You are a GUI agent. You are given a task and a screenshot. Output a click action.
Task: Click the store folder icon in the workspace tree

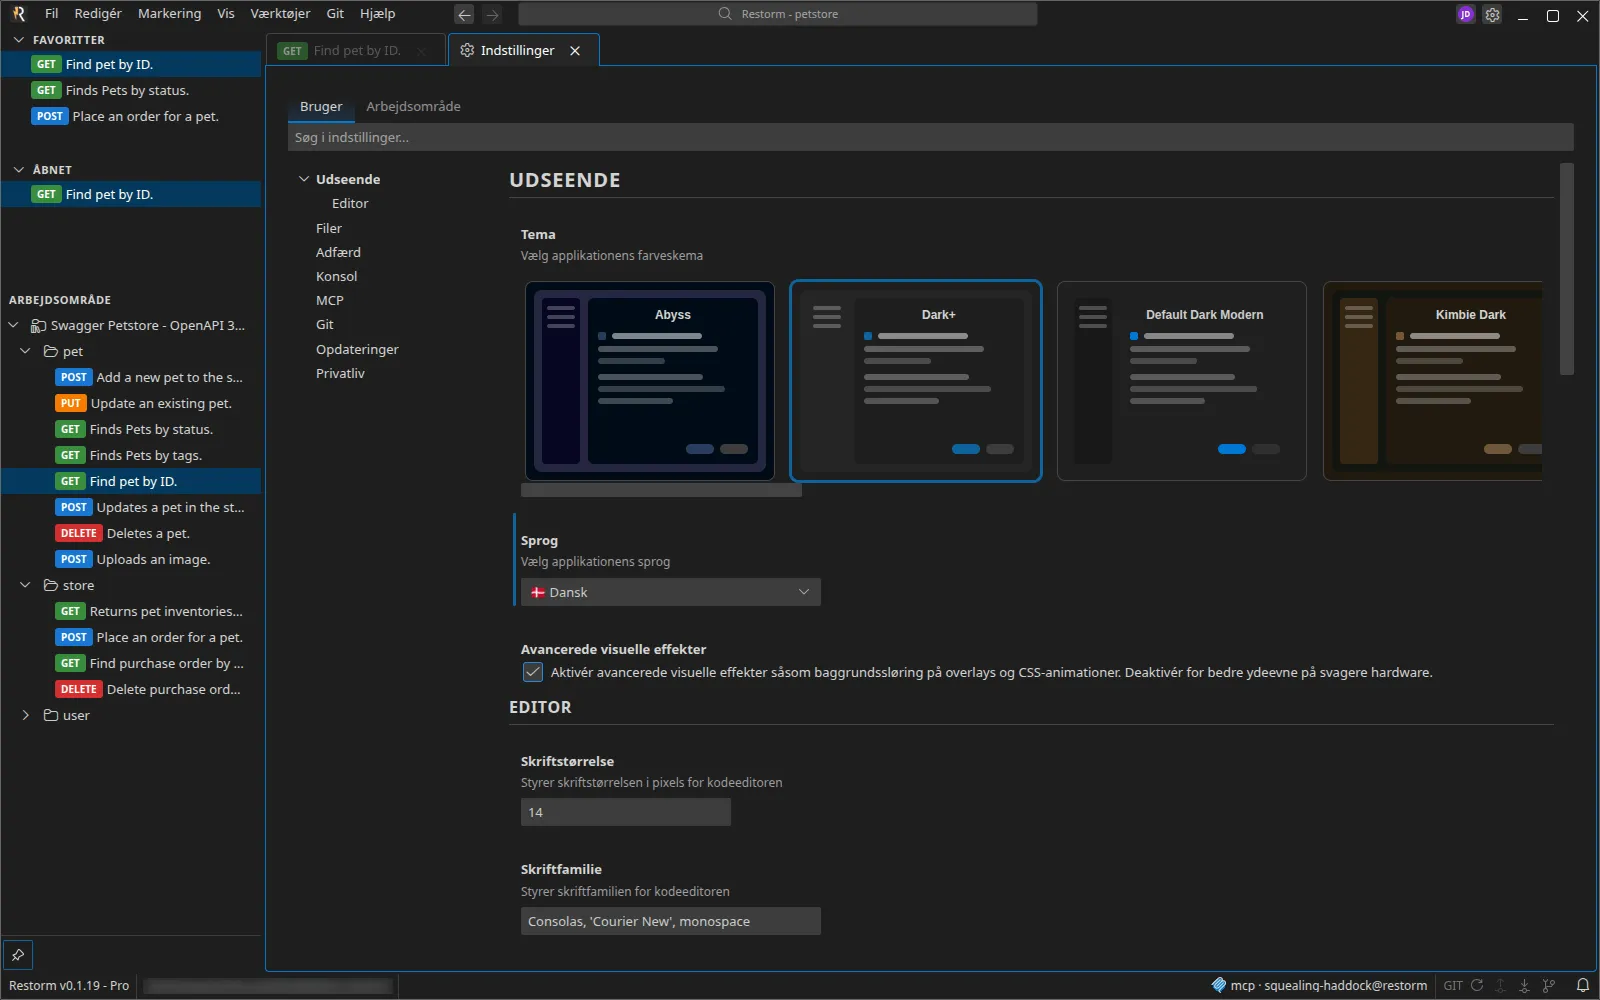(51, 585)
